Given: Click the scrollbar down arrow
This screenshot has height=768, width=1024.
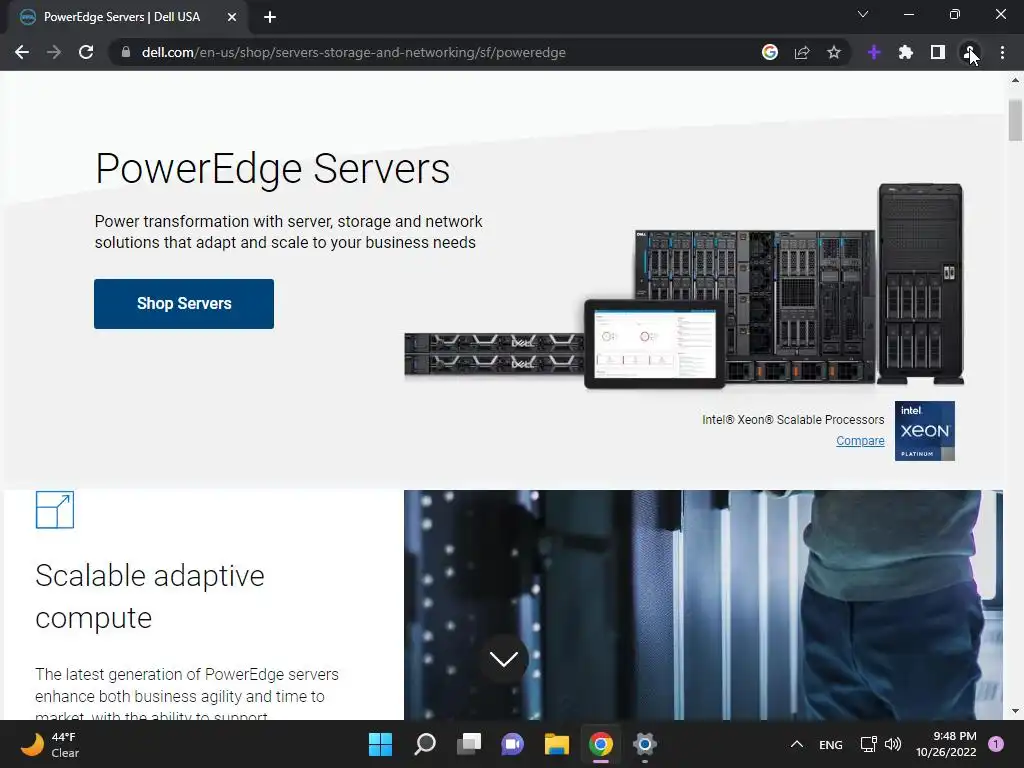Looking at the screenshot, I should pyautogui.click(x=1015, y=711).
